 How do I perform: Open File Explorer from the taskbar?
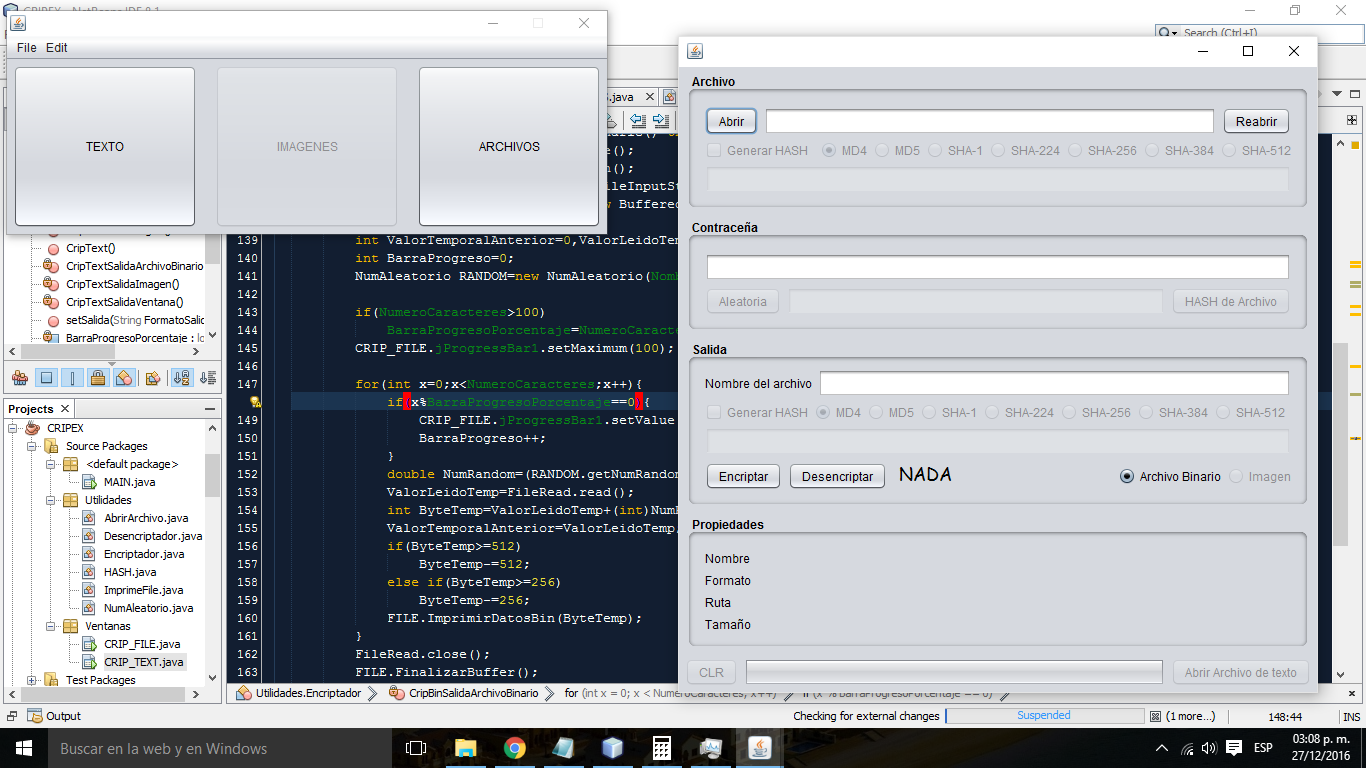click(x=466, y=748)
